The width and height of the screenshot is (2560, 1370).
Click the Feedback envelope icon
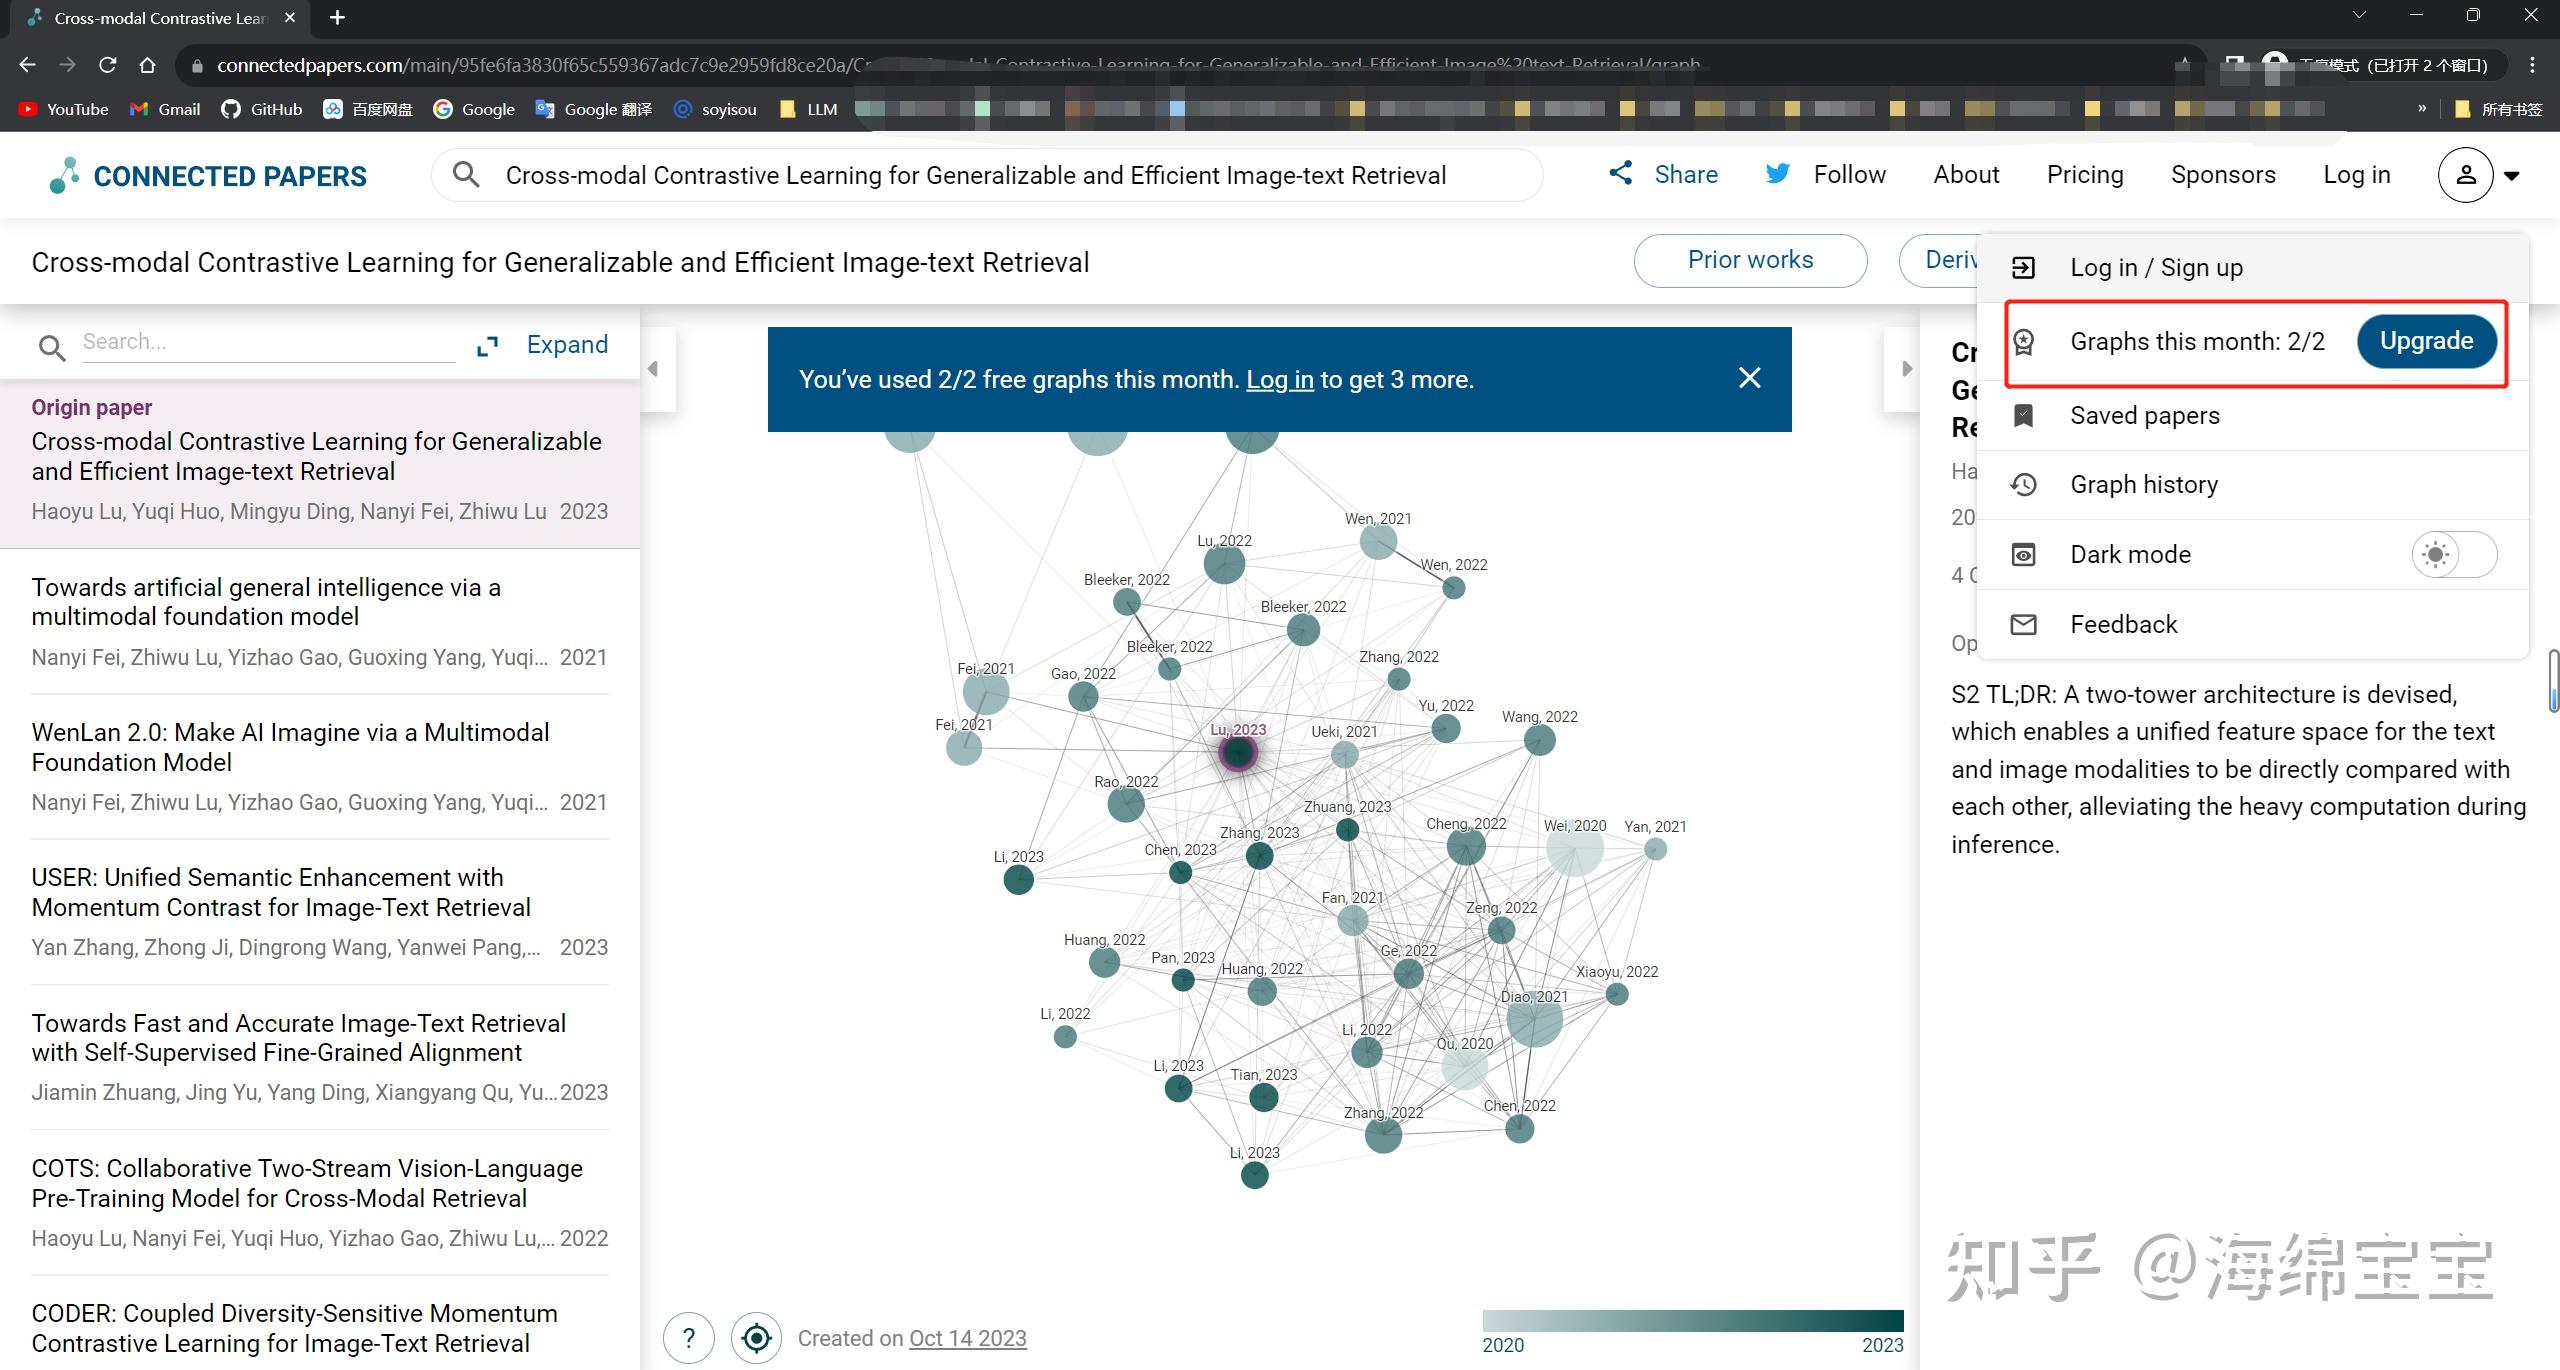[2024, 624]
